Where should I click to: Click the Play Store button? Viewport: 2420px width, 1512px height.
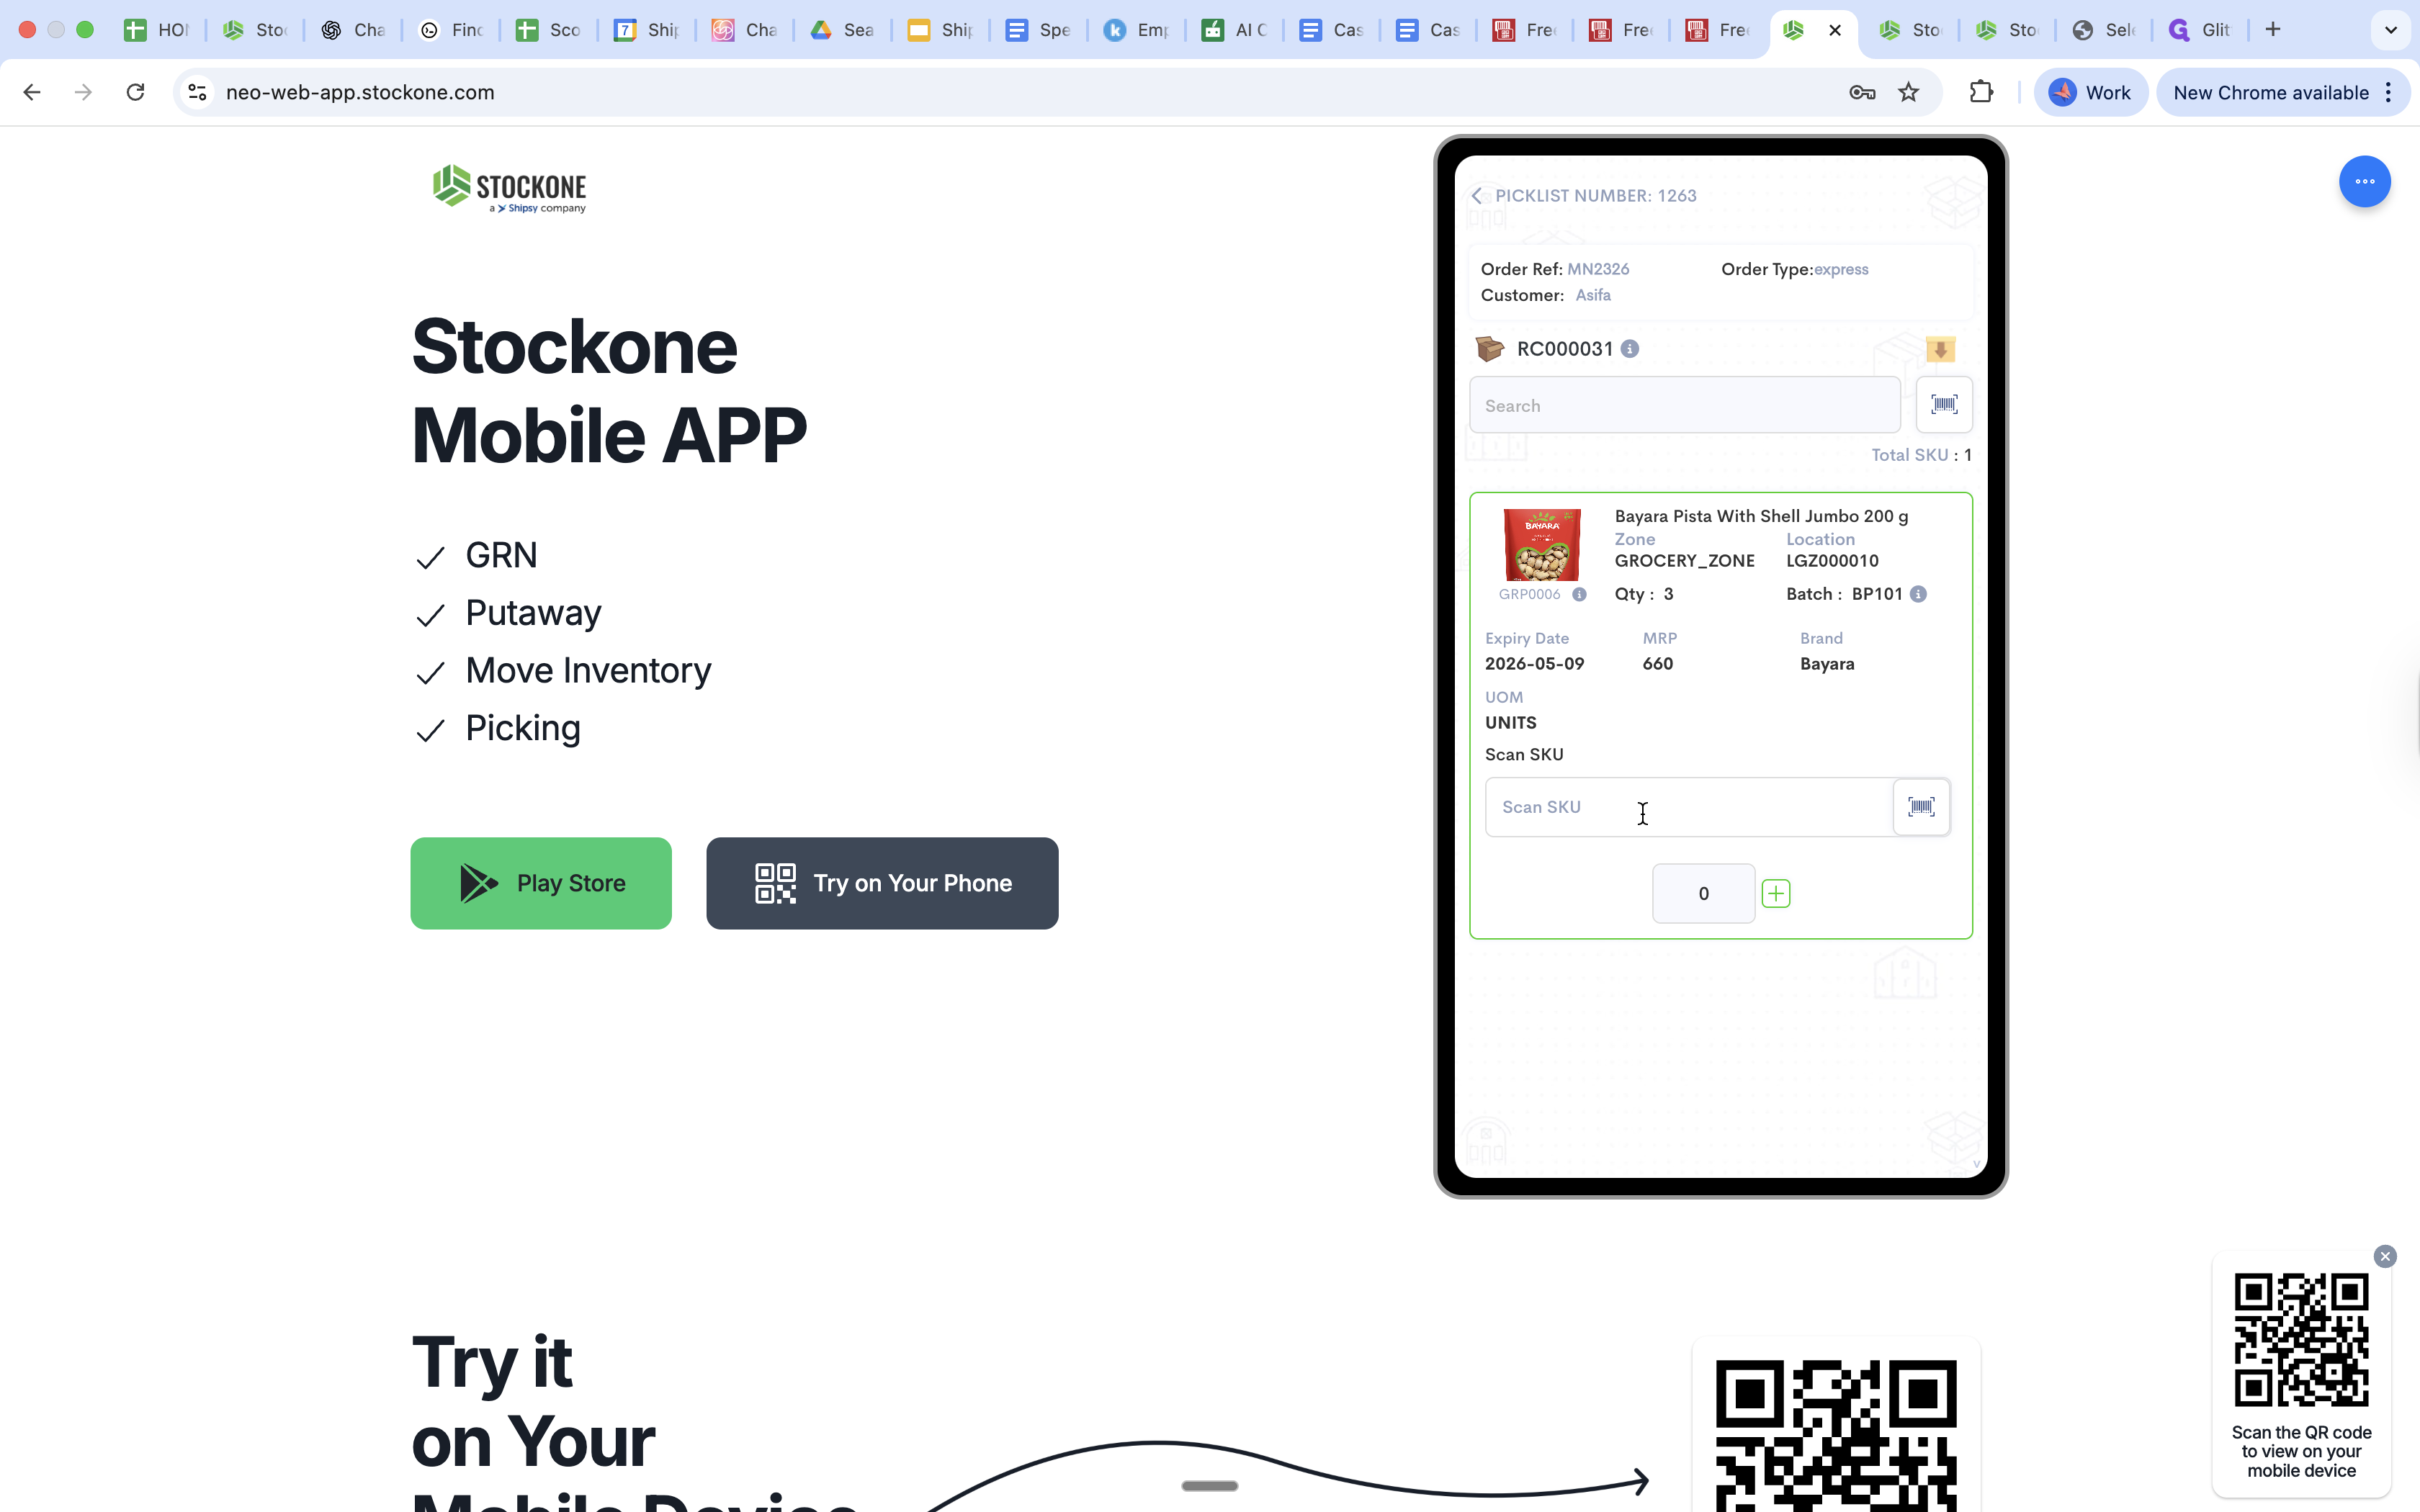pyautogui.click(x=541, y=883)
